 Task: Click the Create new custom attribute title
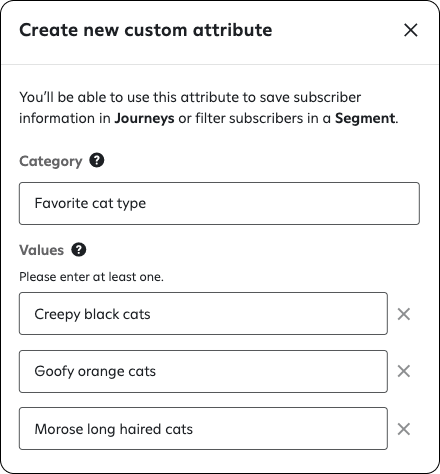[x=146, y=30]
